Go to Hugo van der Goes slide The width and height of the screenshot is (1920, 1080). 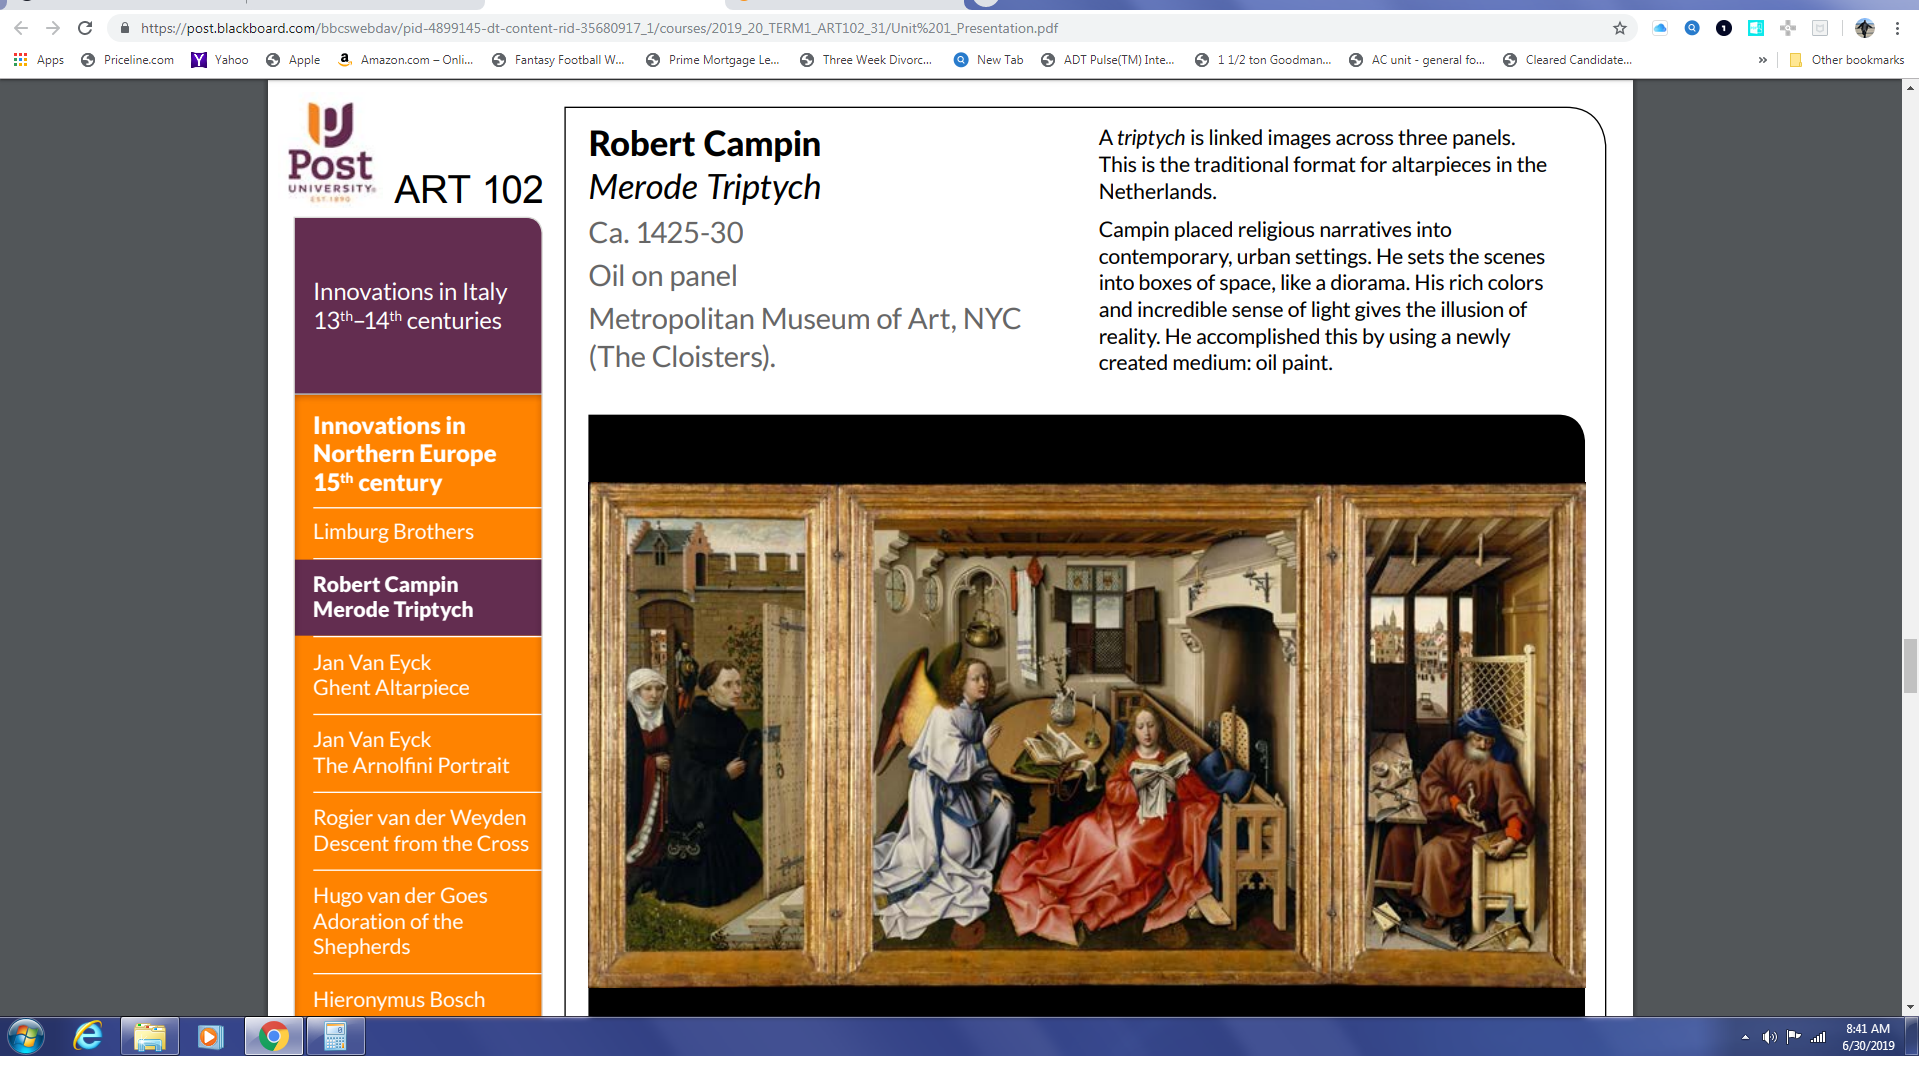tap(418, 921)
